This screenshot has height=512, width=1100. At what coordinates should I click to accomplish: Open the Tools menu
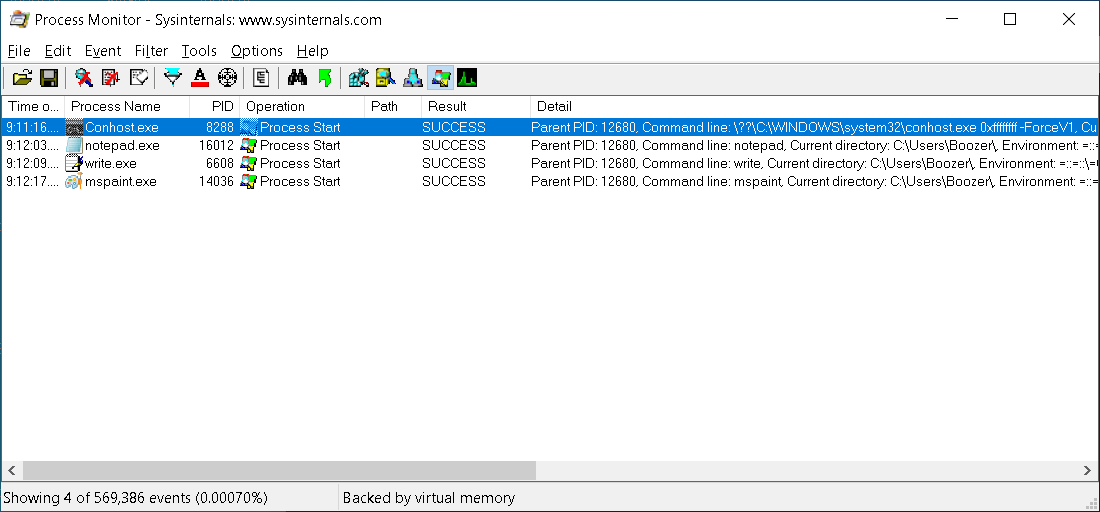tap(199, 51)
